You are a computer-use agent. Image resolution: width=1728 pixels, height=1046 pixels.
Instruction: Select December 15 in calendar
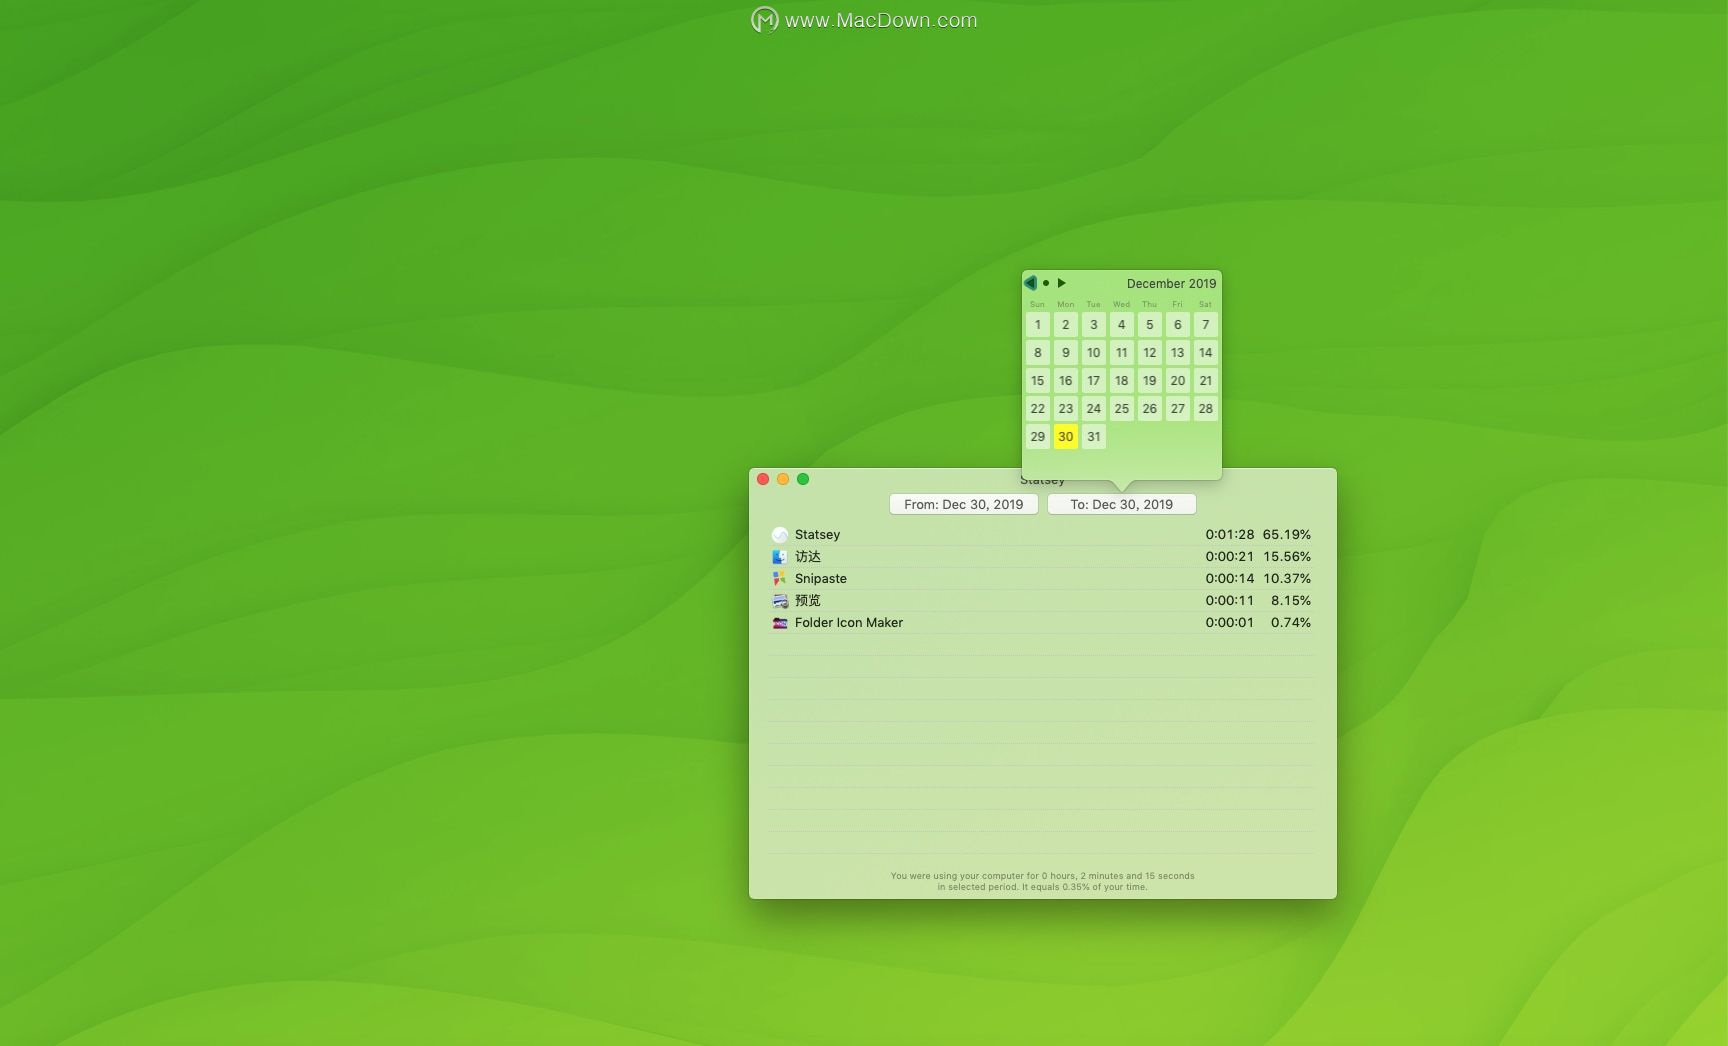click(1038, 381)
